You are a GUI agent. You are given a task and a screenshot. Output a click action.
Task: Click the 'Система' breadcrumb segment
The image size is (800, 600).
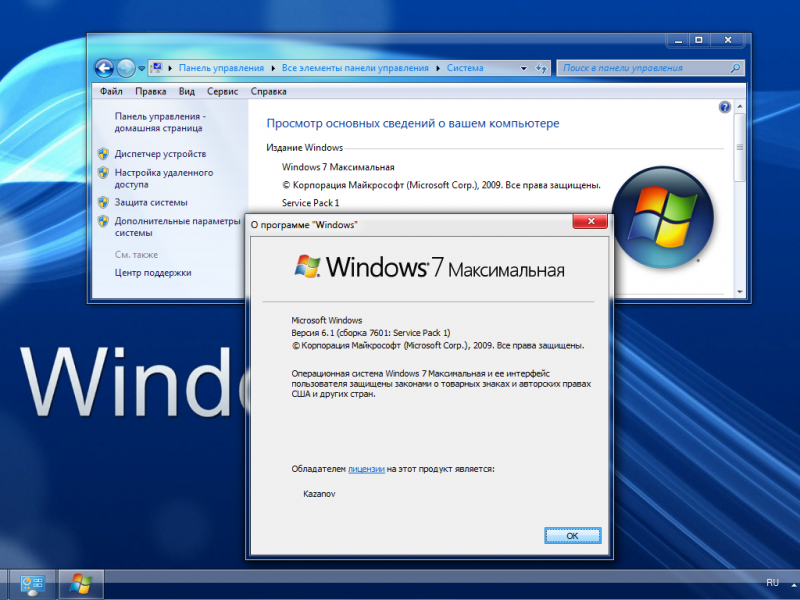click(465, 68)
